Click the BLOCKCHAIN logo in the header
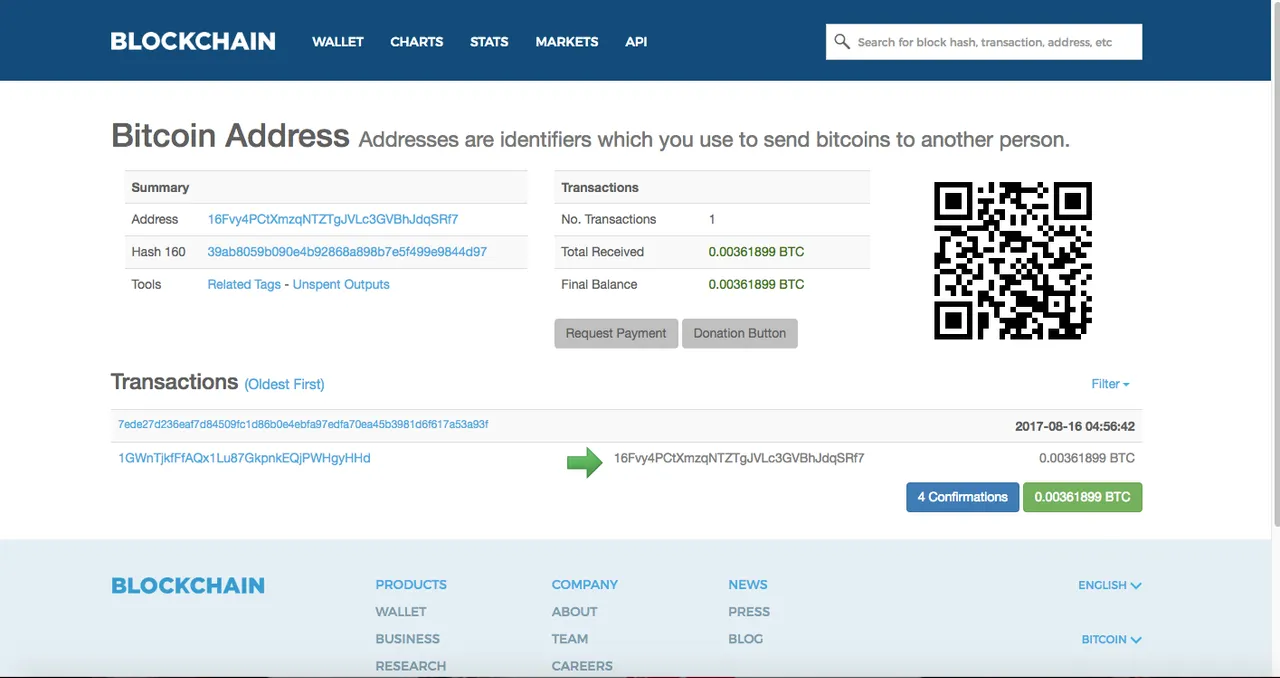Viewport: 1280px width, 678px height. [193, 42]
